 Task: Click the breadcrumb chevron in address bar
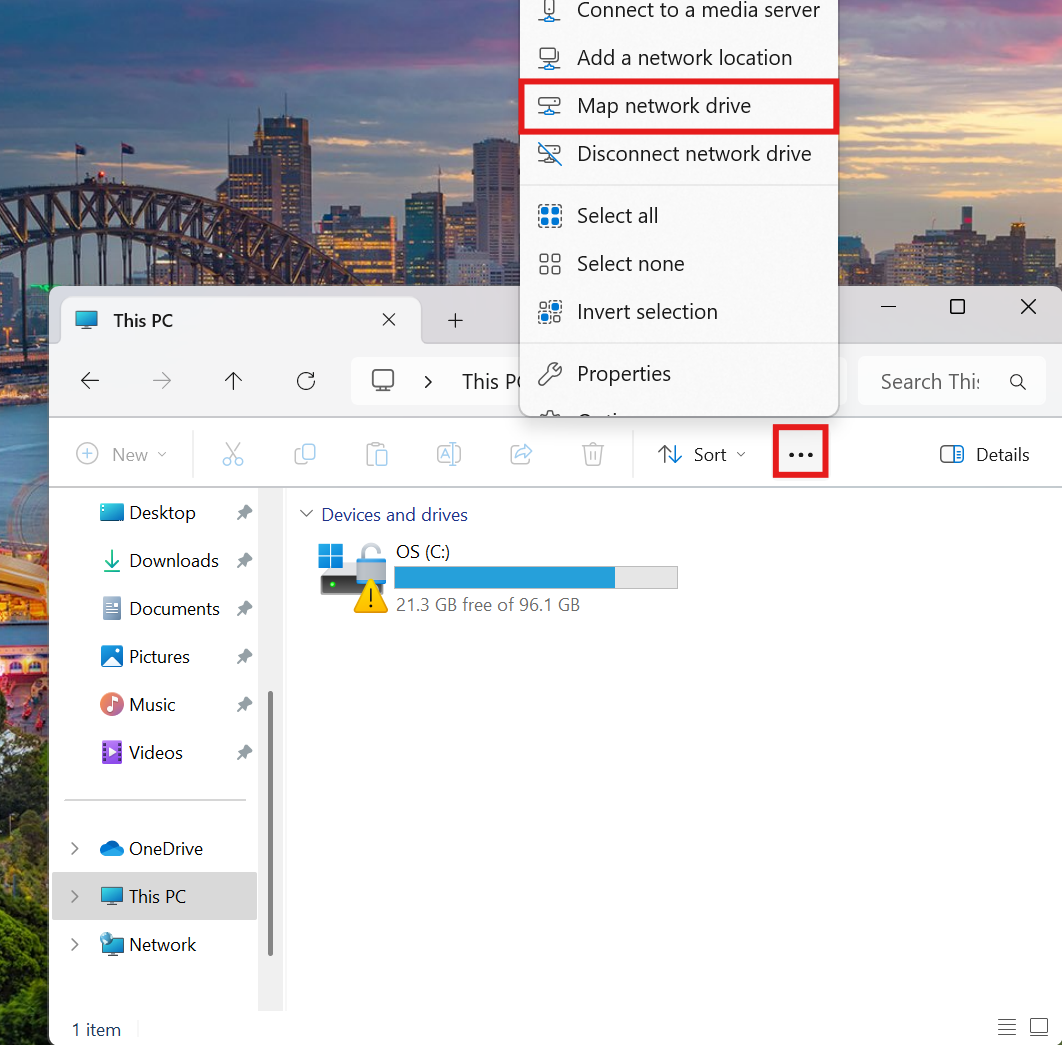(428, 381)
